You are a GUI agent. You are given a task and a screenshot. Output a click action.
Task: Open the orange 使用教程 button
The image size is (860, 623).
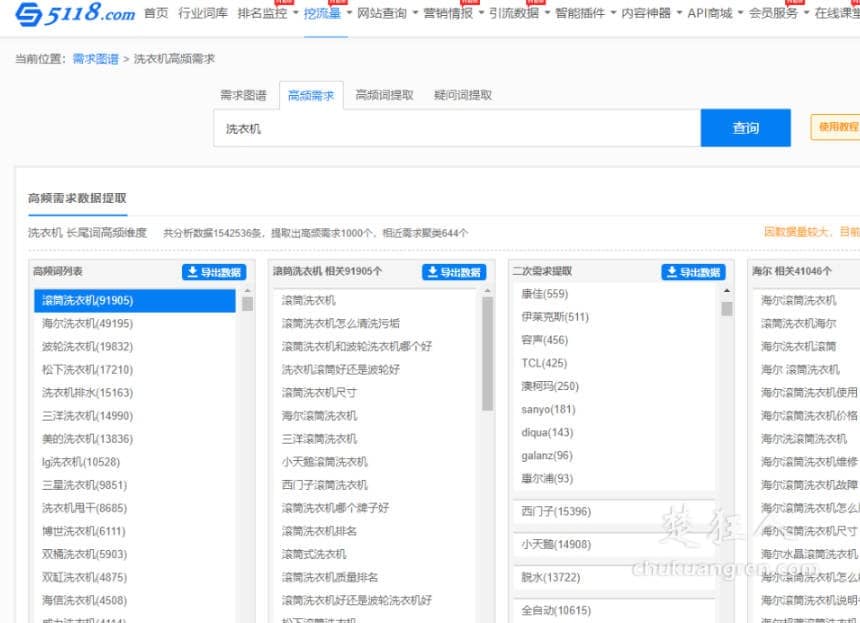point(836,128)
